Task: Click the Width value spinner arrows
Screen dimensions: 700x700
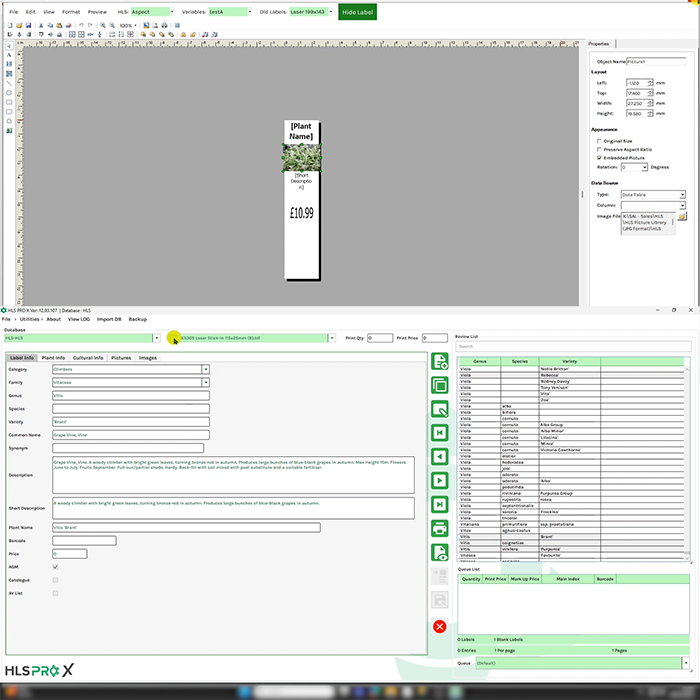Action: 650,104
